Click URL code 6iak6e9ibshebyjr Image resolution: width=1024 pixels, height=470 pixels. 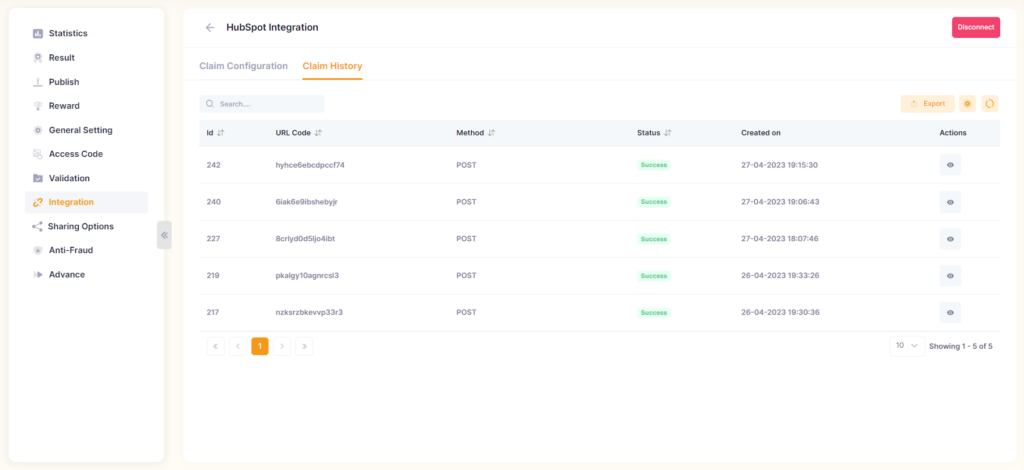point(306,202)
